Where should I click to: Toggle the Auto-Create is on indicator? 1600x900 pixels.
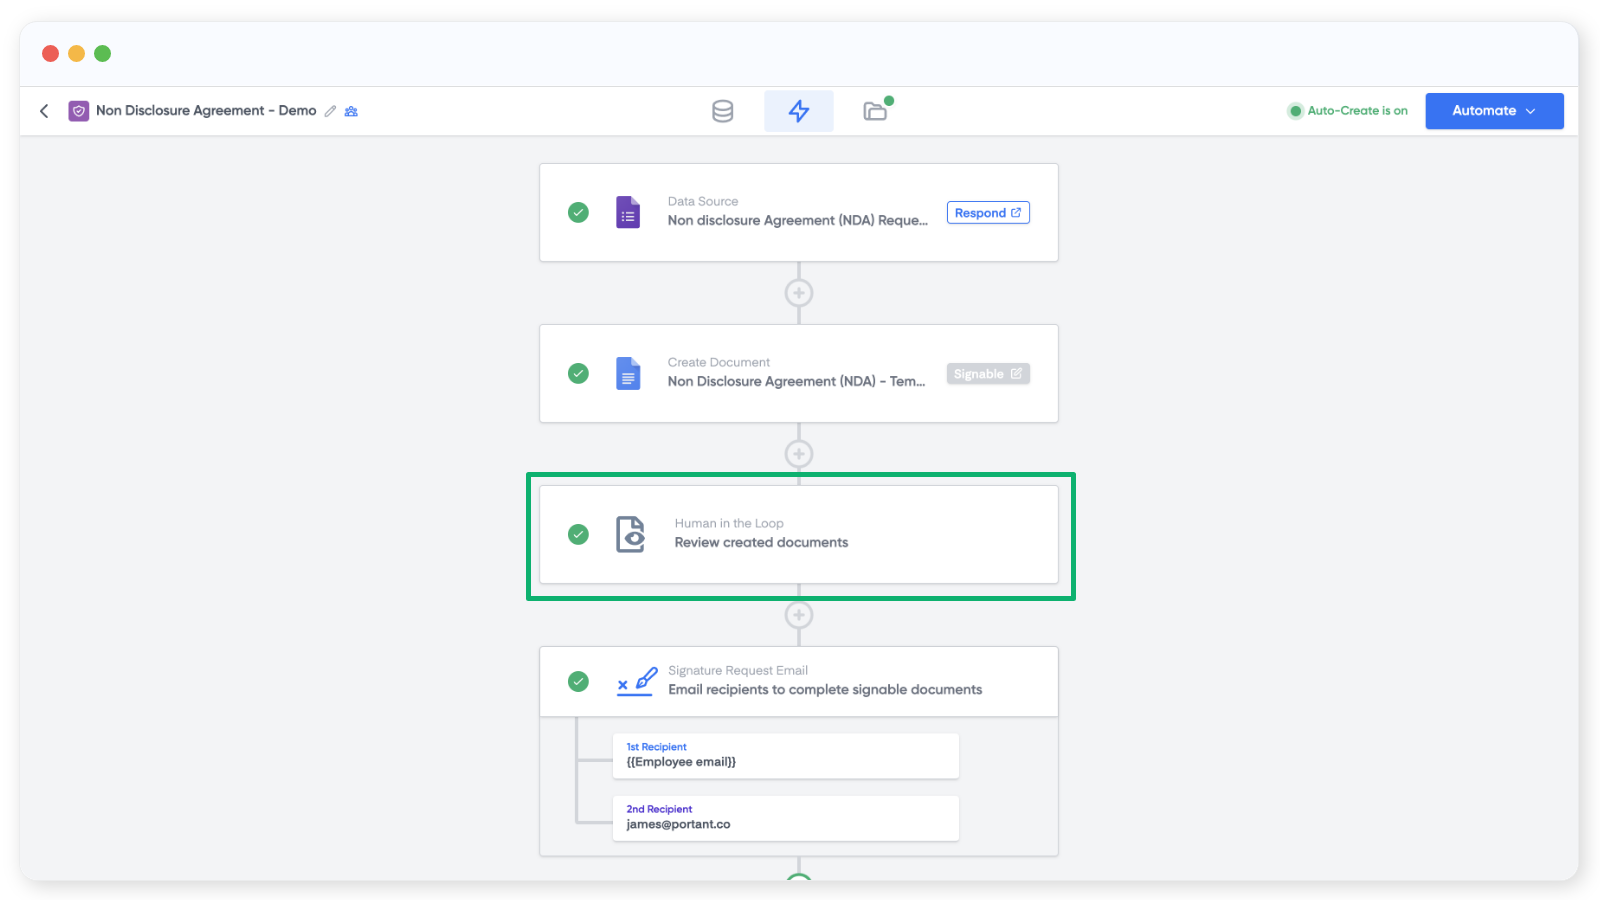click(1348, 111)
